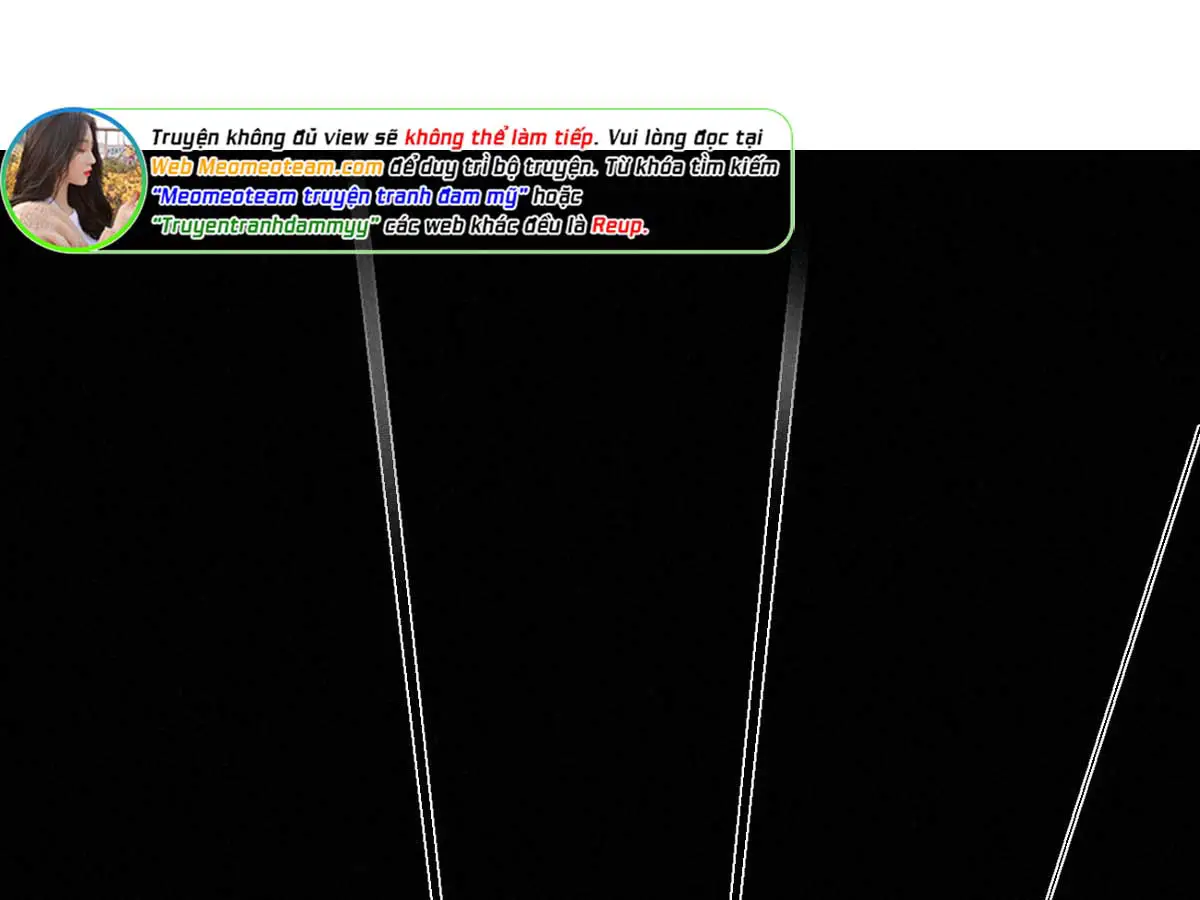Click the circular avatar photo in the banner
The image size is (1200, 900).
(73, 180)
